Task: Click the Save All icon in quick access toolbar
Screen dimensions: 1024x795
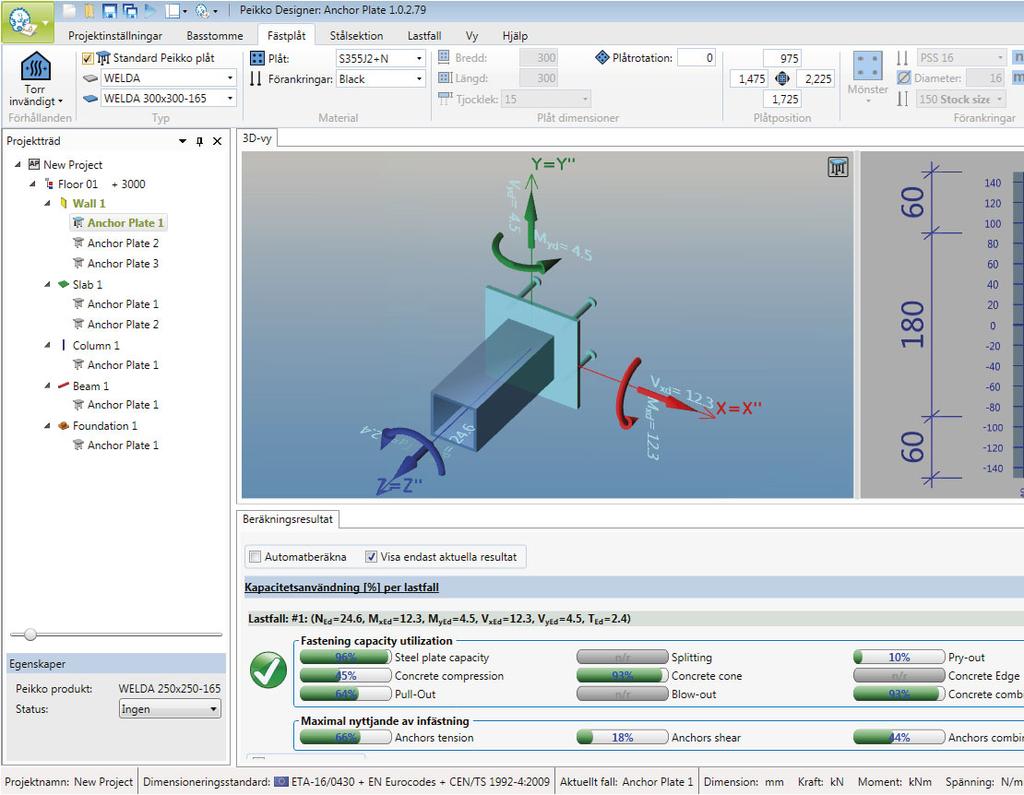Action: pyautogui.click(x=131, y=10)
